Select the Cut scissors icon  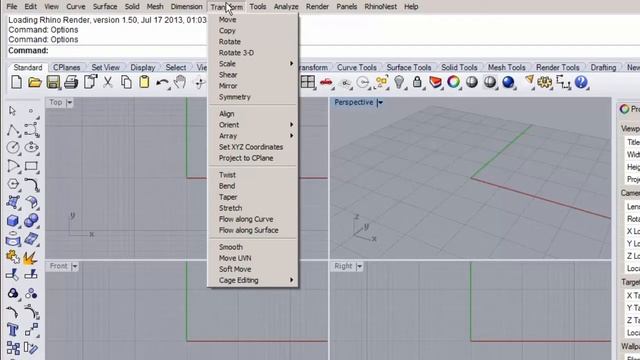(x=108, y=82)
